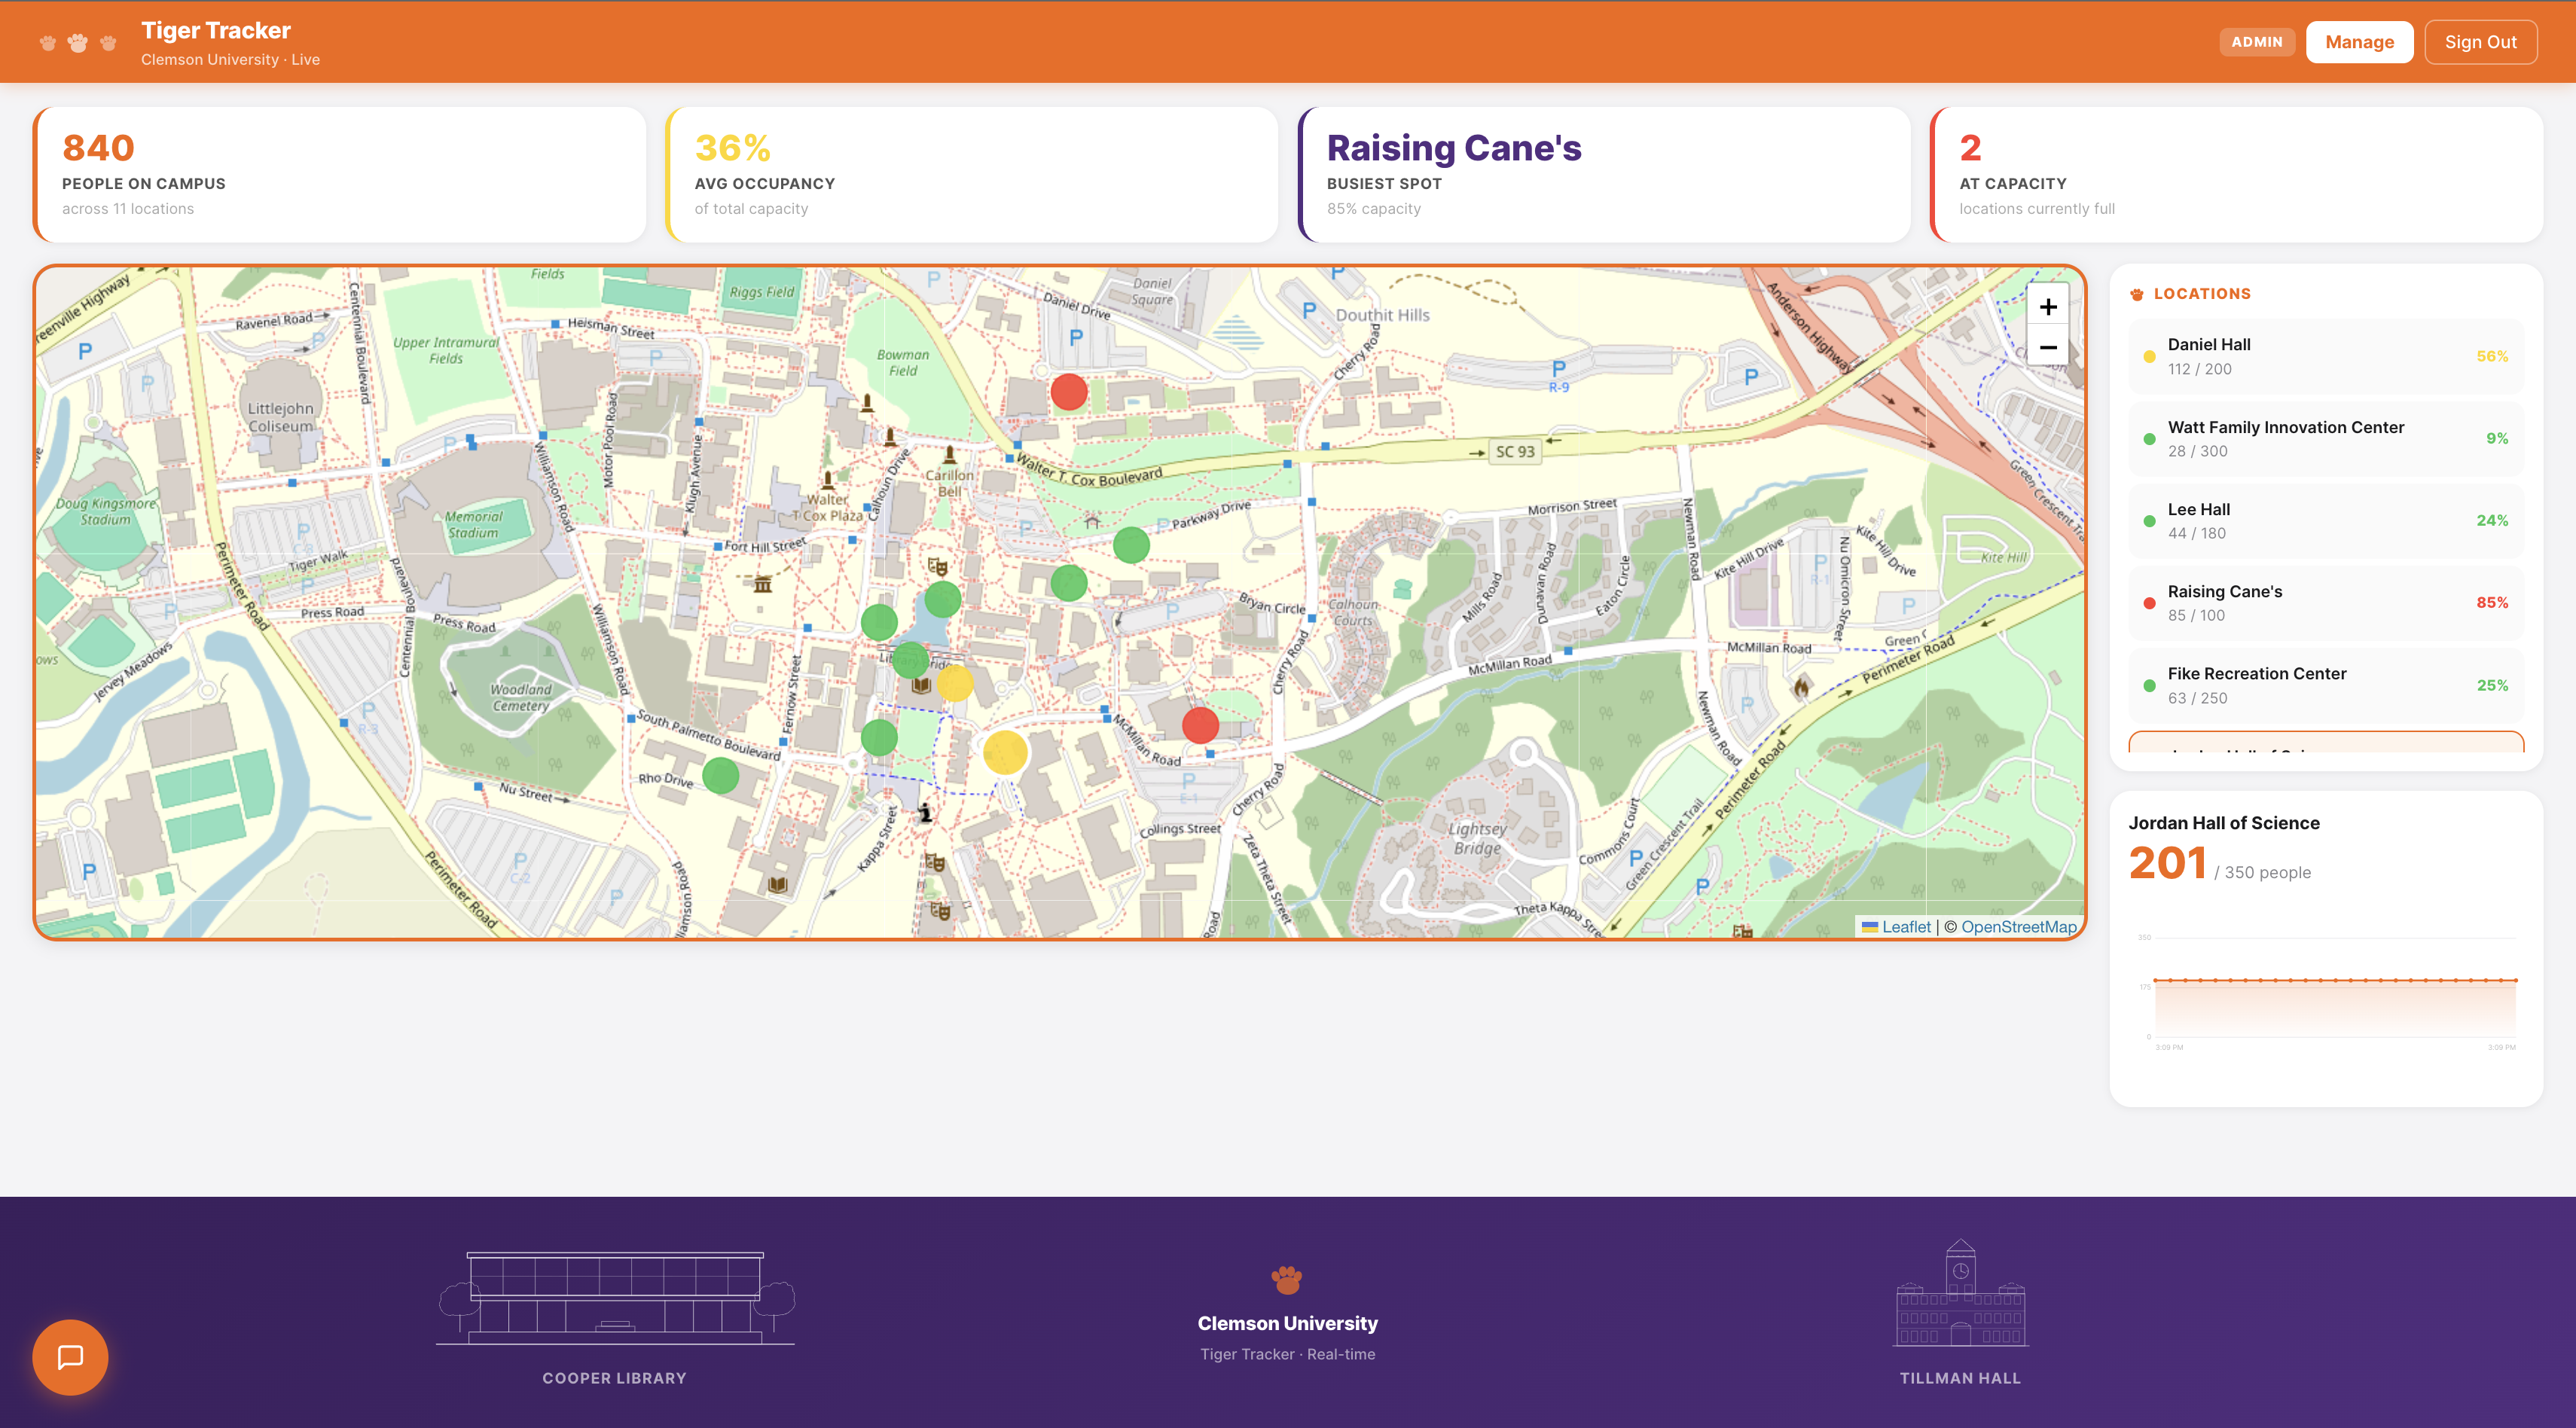
Task: Click the "25%" occupancy value
Action: (2492, 686)
